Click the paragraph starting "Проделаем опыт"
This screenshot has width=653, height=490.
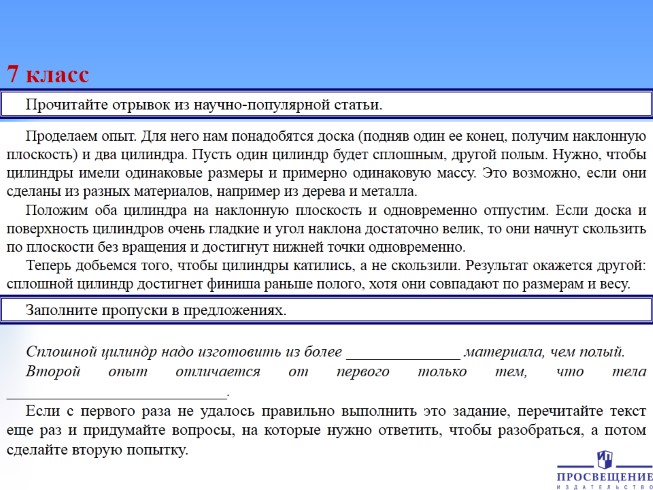pyautogui.click(x=326, y=160)
